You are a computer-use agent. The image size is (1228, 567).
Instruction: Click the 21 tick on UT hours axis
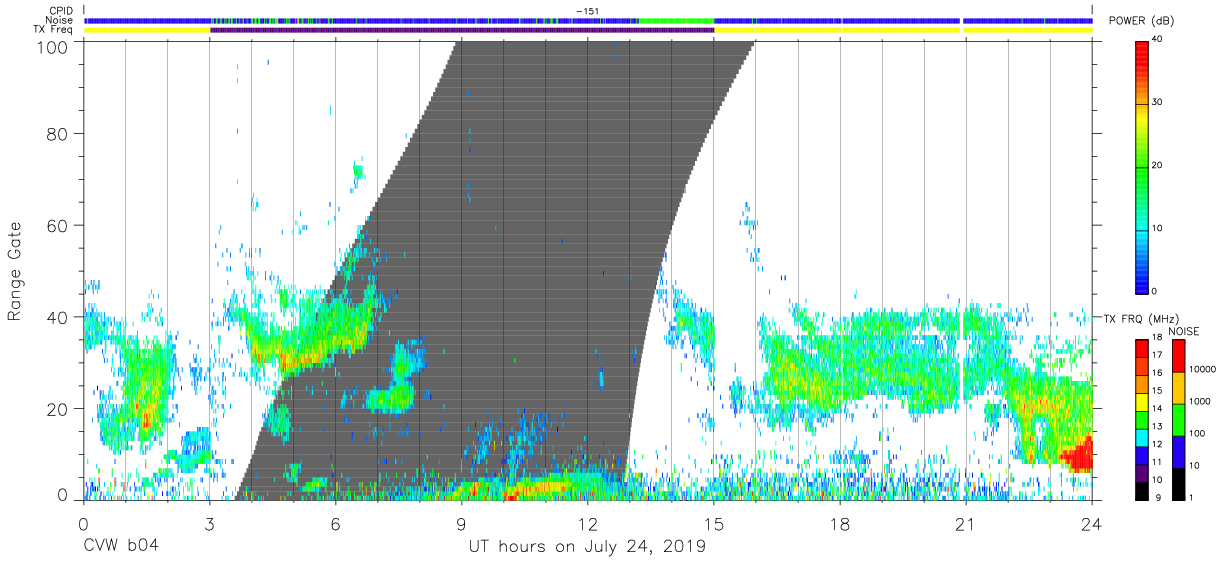point(966,523)
